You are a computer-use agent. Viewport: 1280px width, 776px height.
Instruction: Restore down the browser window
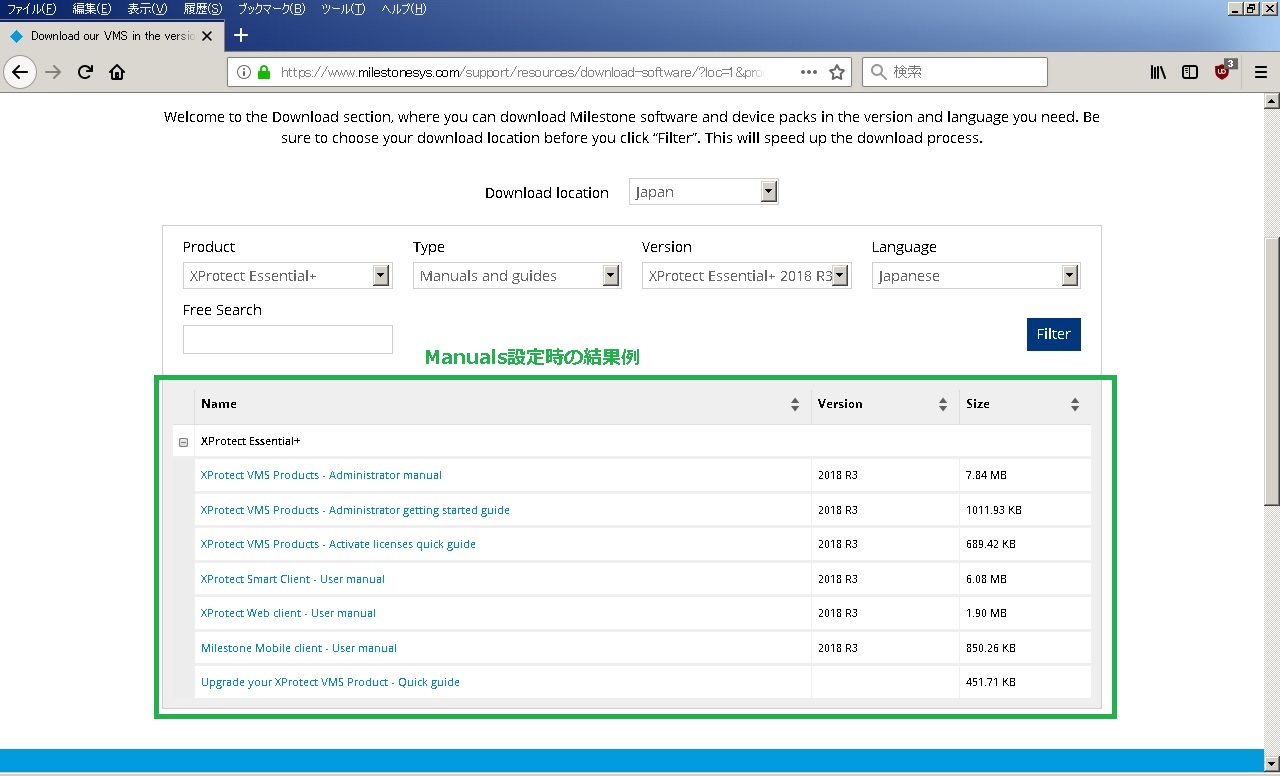point(1250,9)
